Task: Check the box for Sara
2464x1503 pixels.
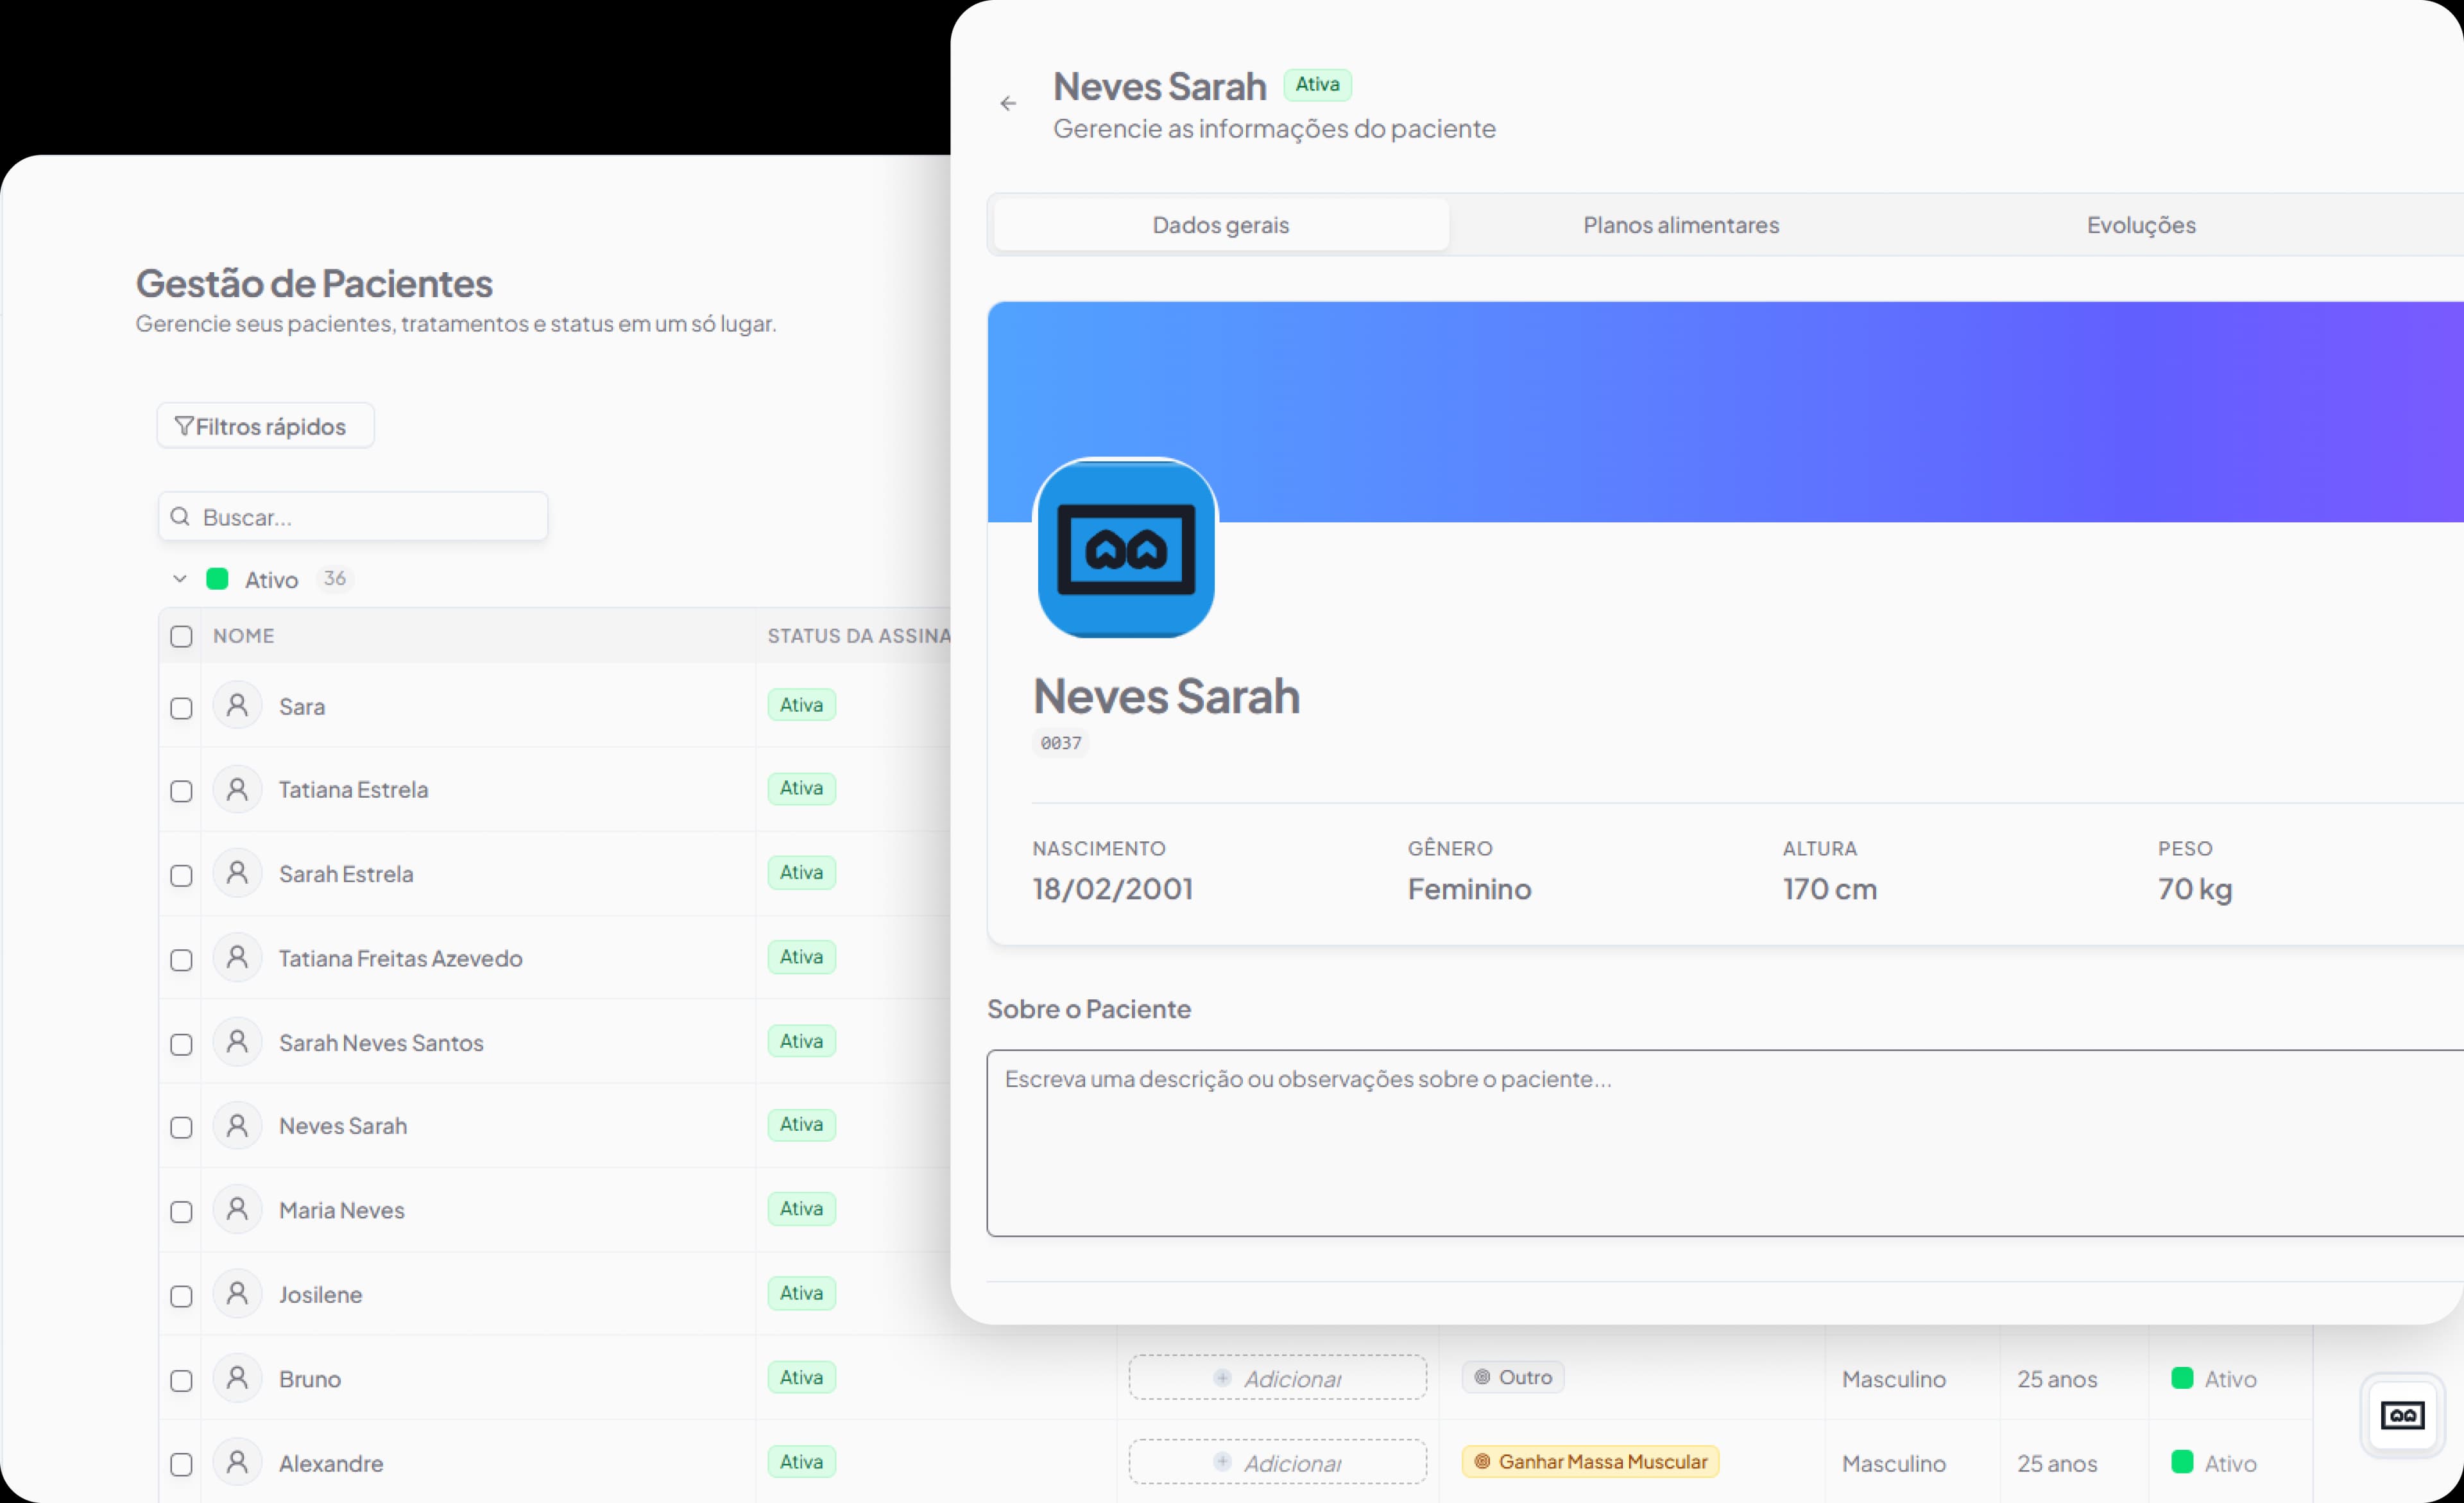Action: click(x=181, y=708)
